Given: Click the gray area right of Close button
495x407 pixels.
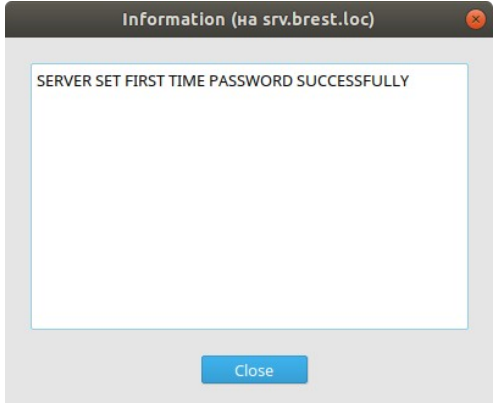Looking at the screenshot, I should (400, 370).
